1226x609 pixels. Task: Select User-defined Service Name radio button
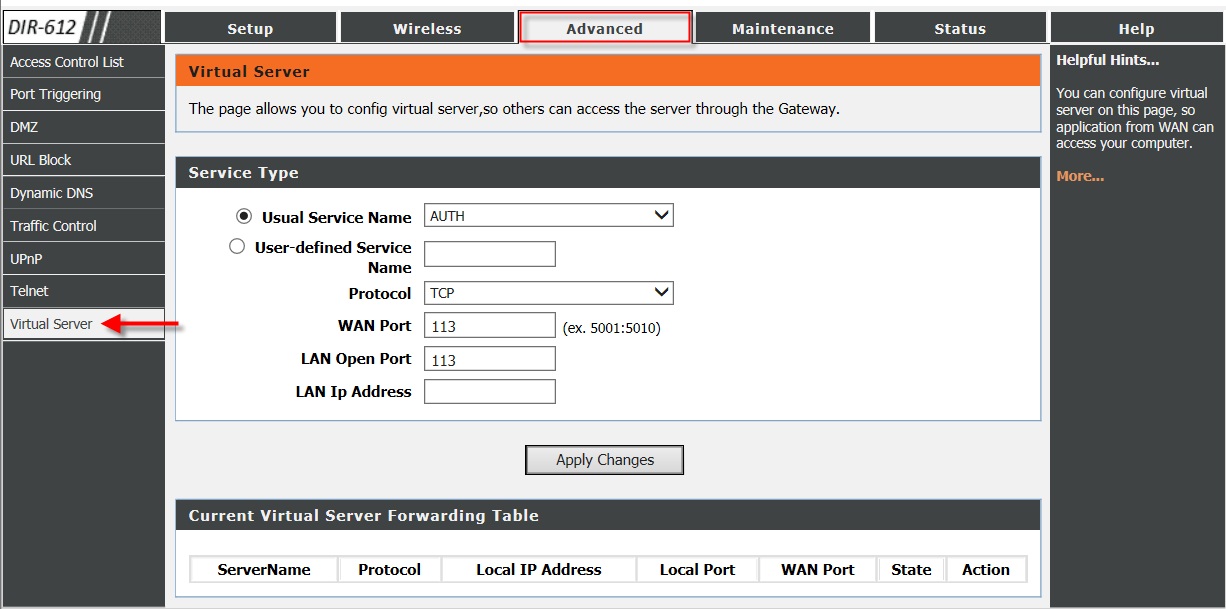pos(237,246)
